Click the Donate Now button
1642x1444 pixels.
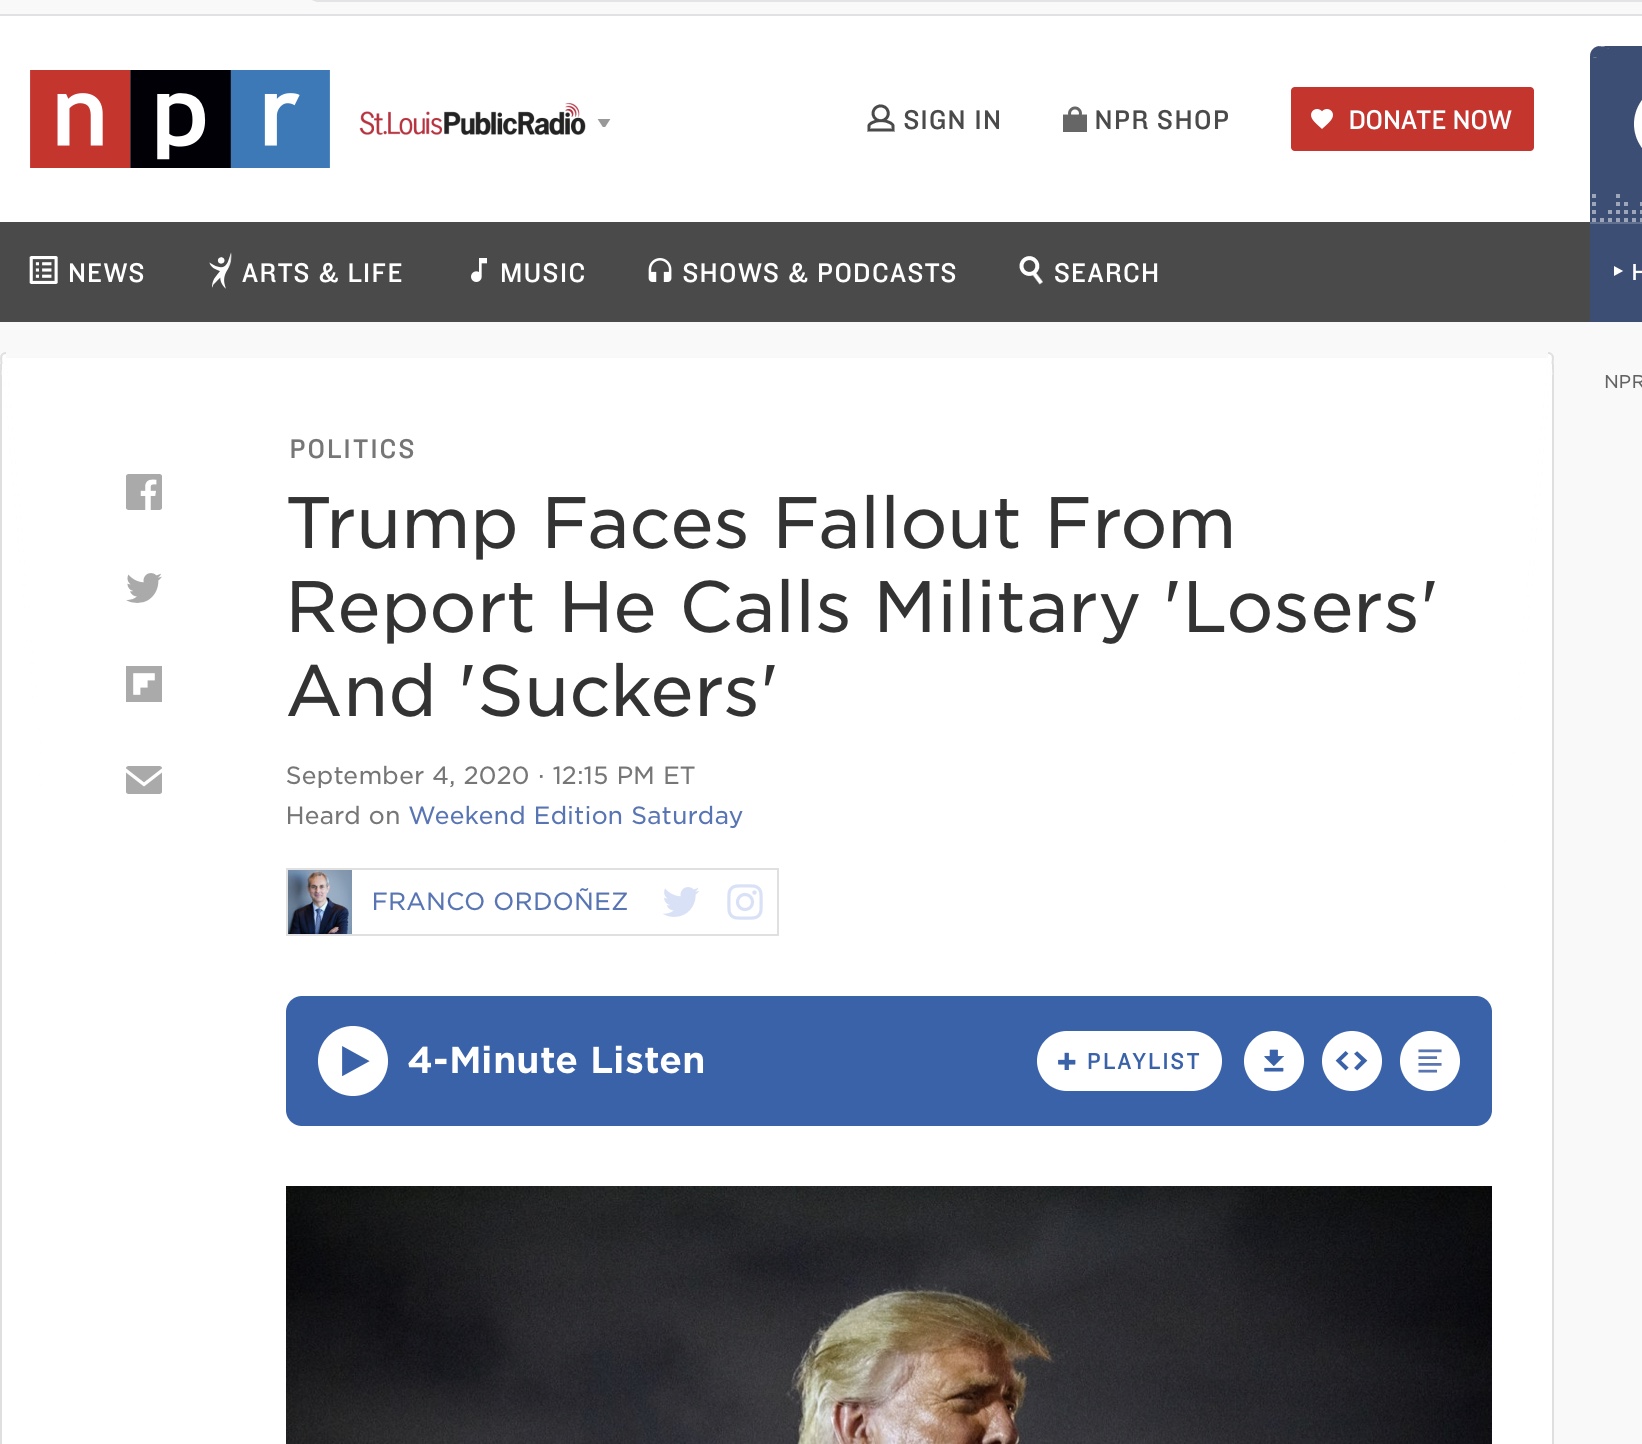click(x=1412, y=119)
